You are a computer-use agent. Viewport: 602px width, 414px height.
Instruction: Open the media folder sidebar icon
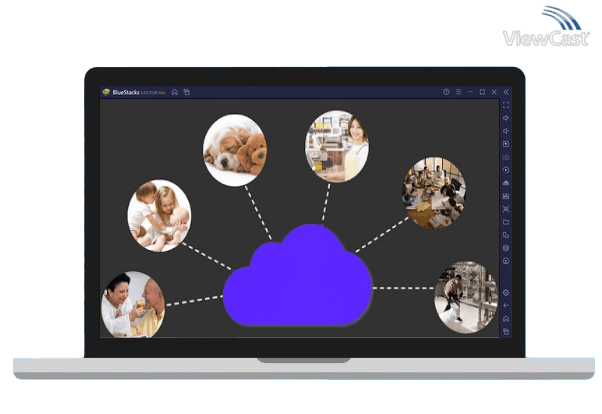506,222
